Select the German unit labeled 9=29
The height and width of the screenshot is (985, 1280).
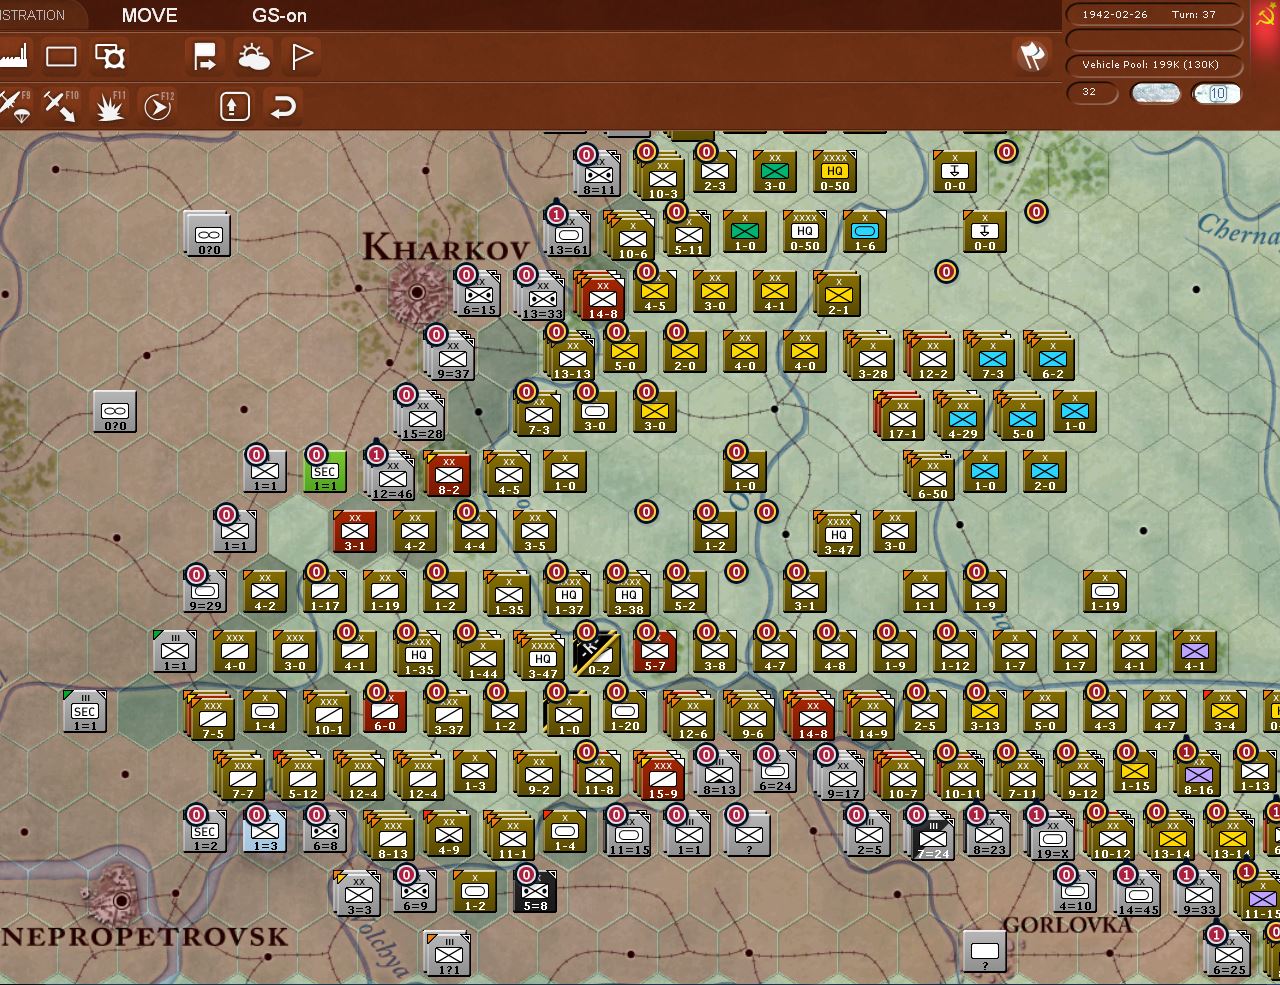[205, 592]
